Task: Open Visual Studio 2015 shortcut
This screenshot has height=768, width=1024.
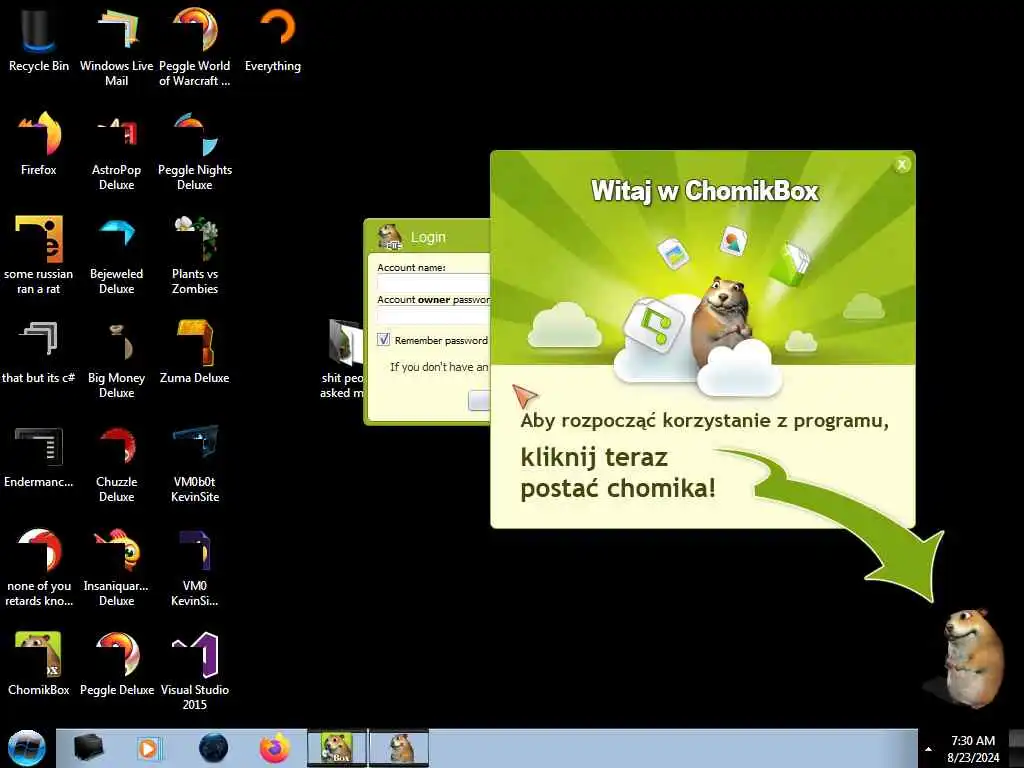Action: (x=195, y=671)
